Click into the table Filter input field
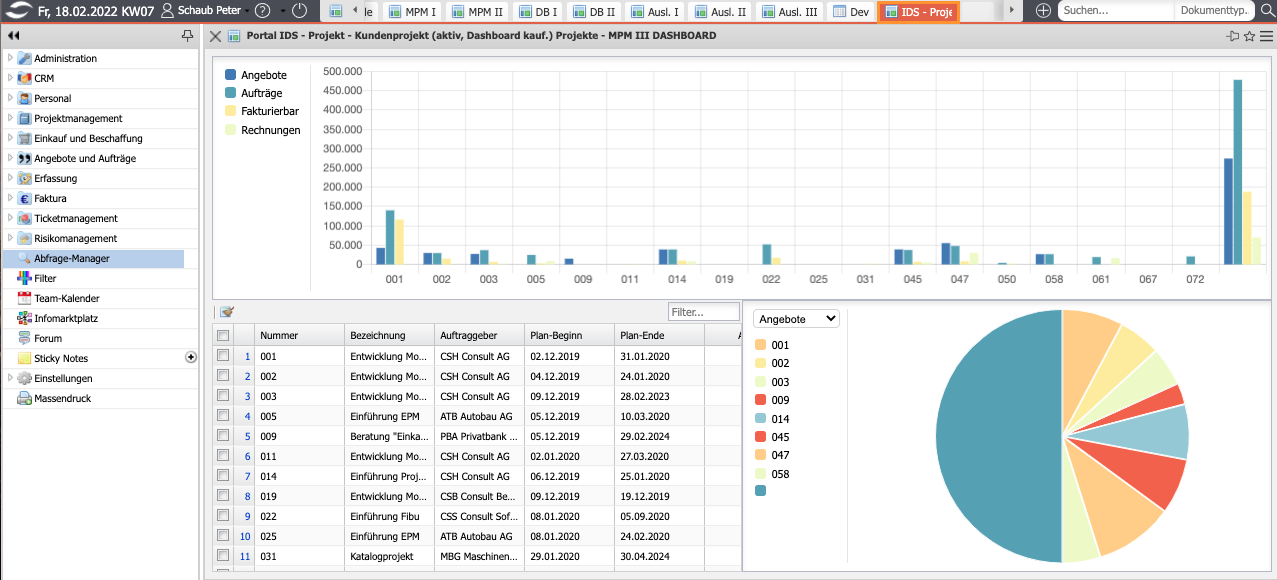 [x=703, y=312]
